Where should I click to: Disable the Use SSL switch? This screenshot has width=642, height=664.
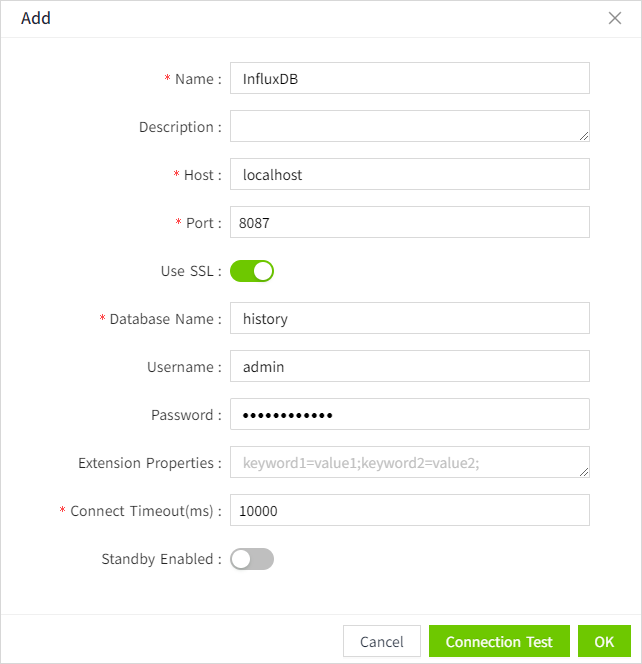(252, 270)
